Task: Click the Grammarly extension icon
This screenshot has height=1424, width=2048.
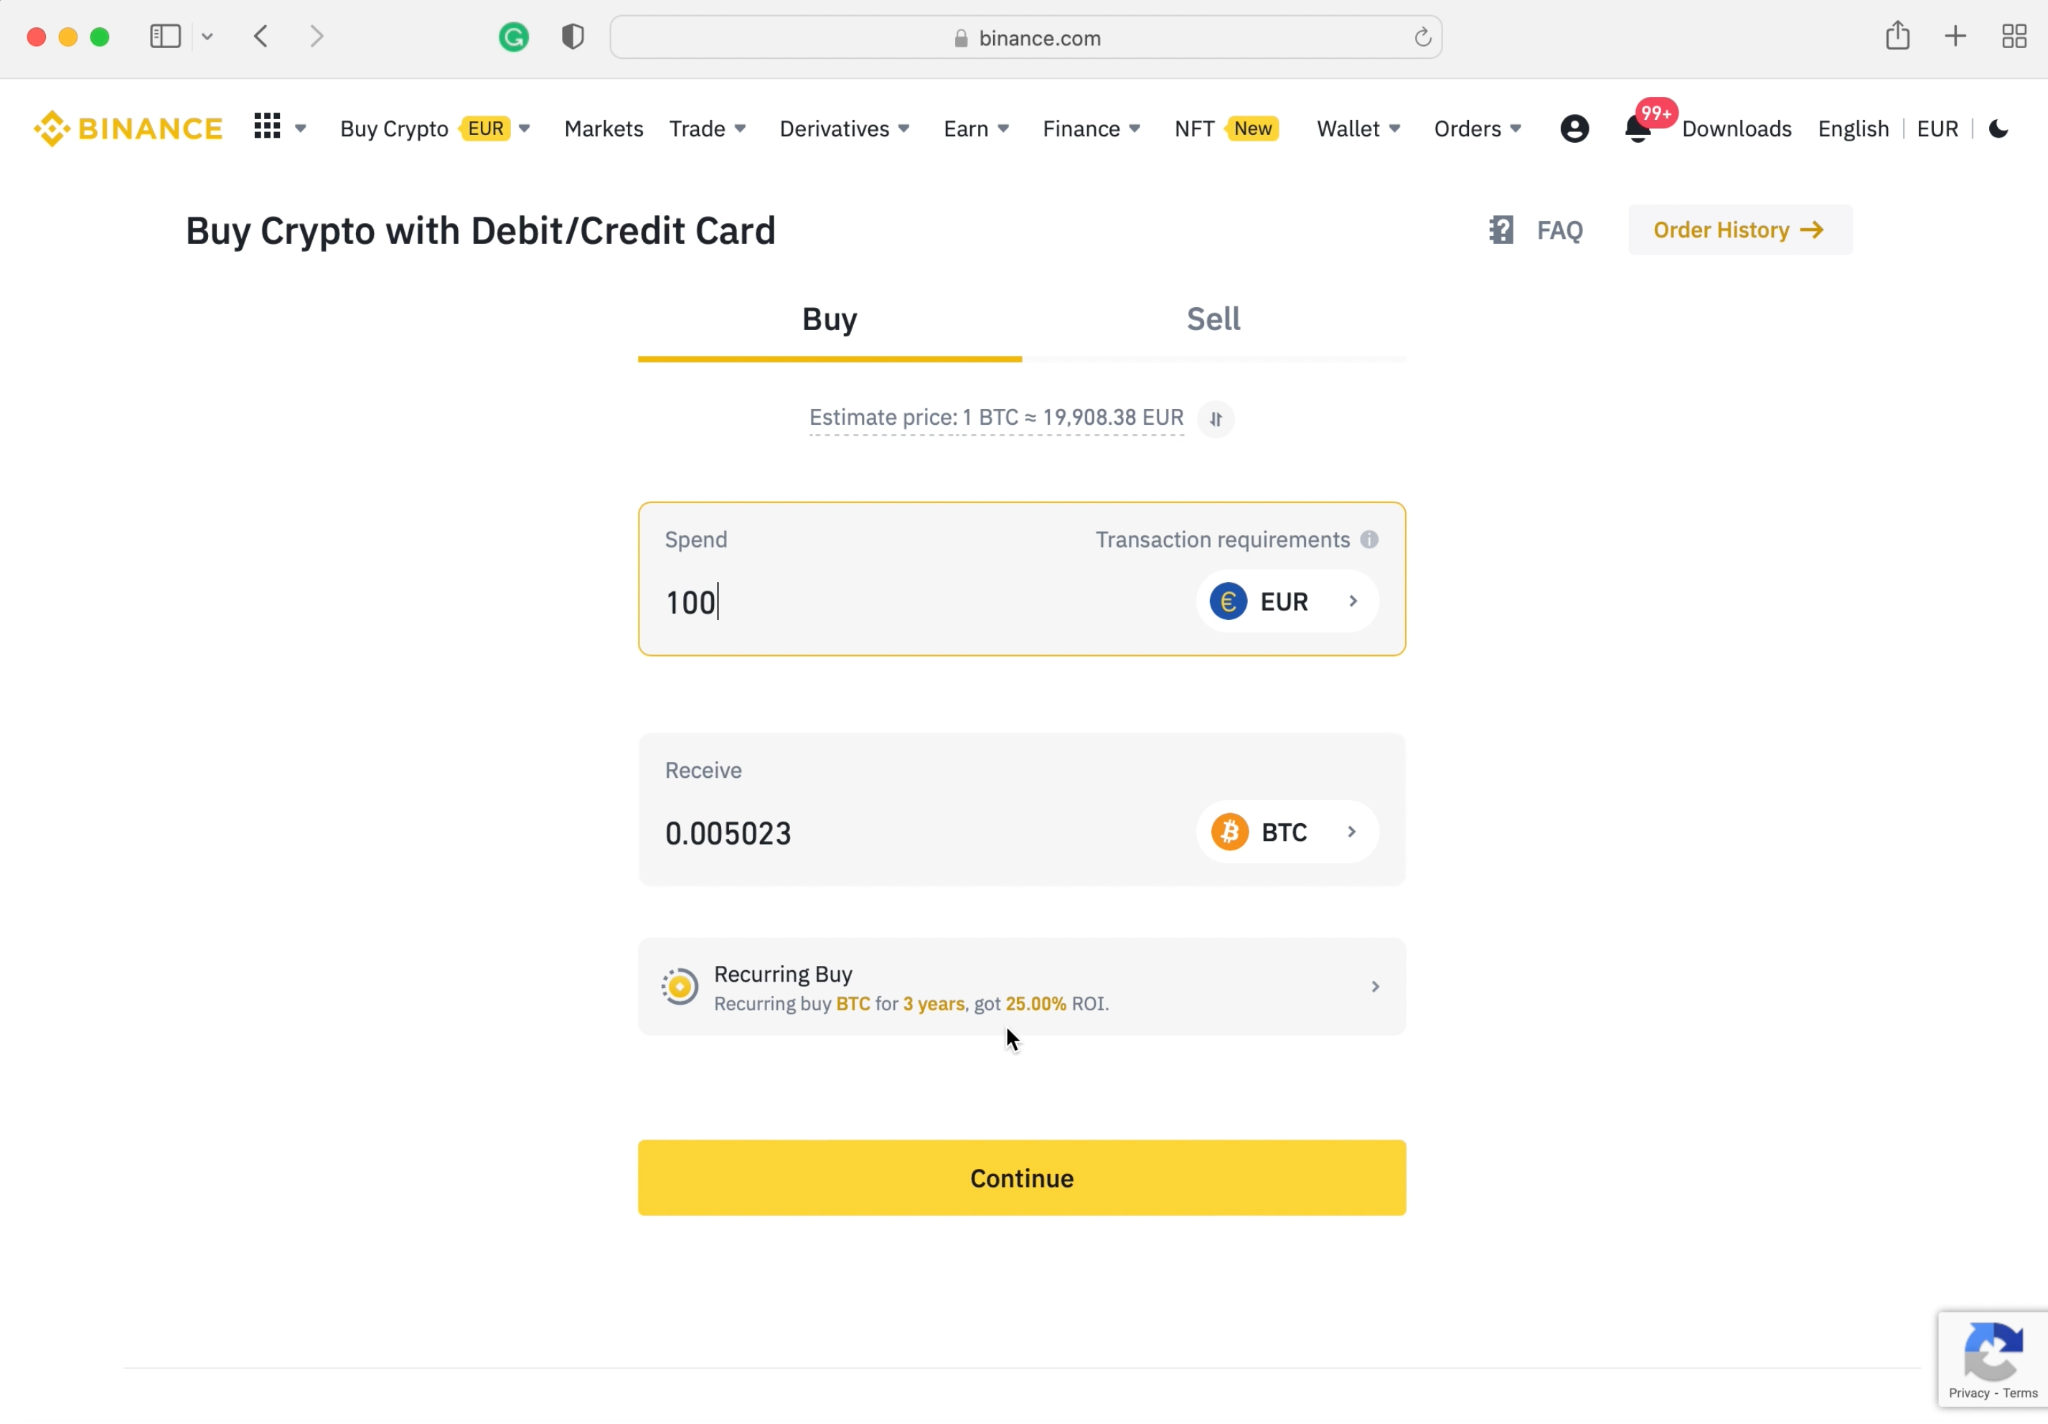Action: 514,37
